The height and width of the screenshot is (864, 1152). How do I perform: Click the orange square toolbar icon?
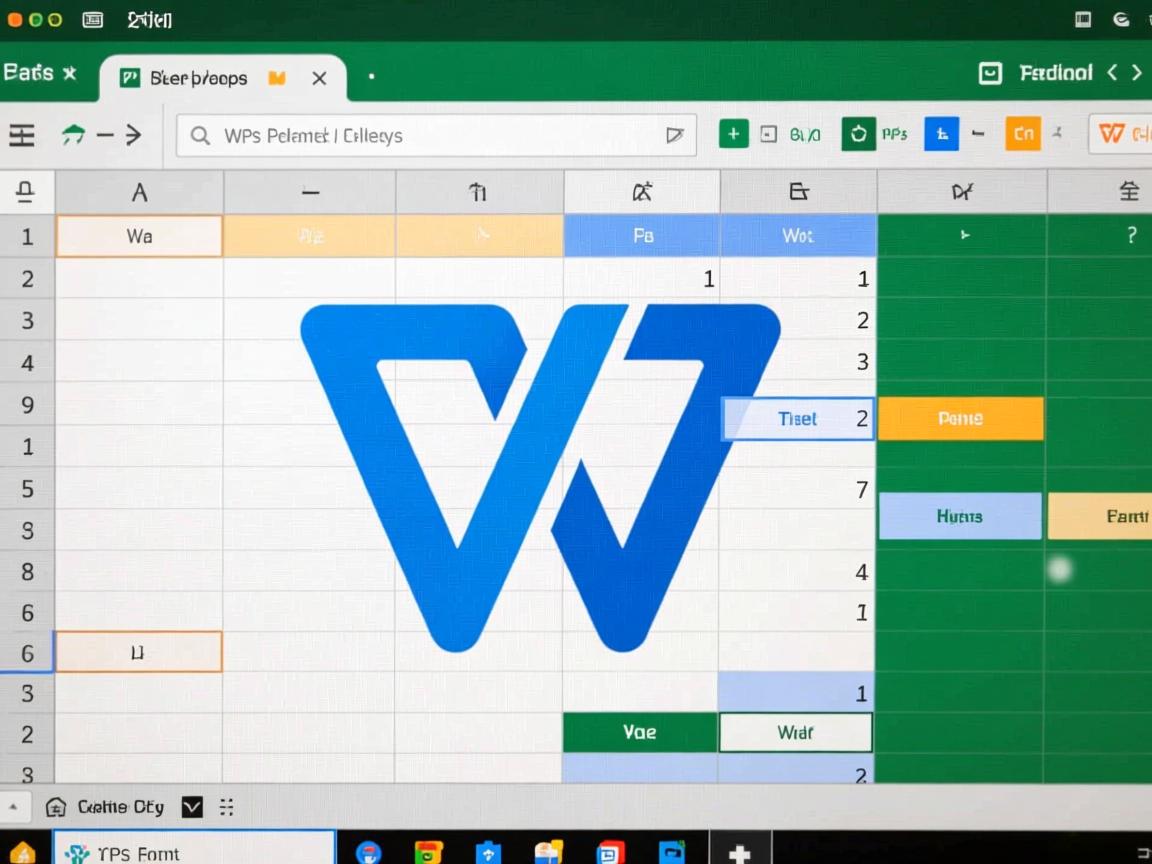coord(1022,134)
